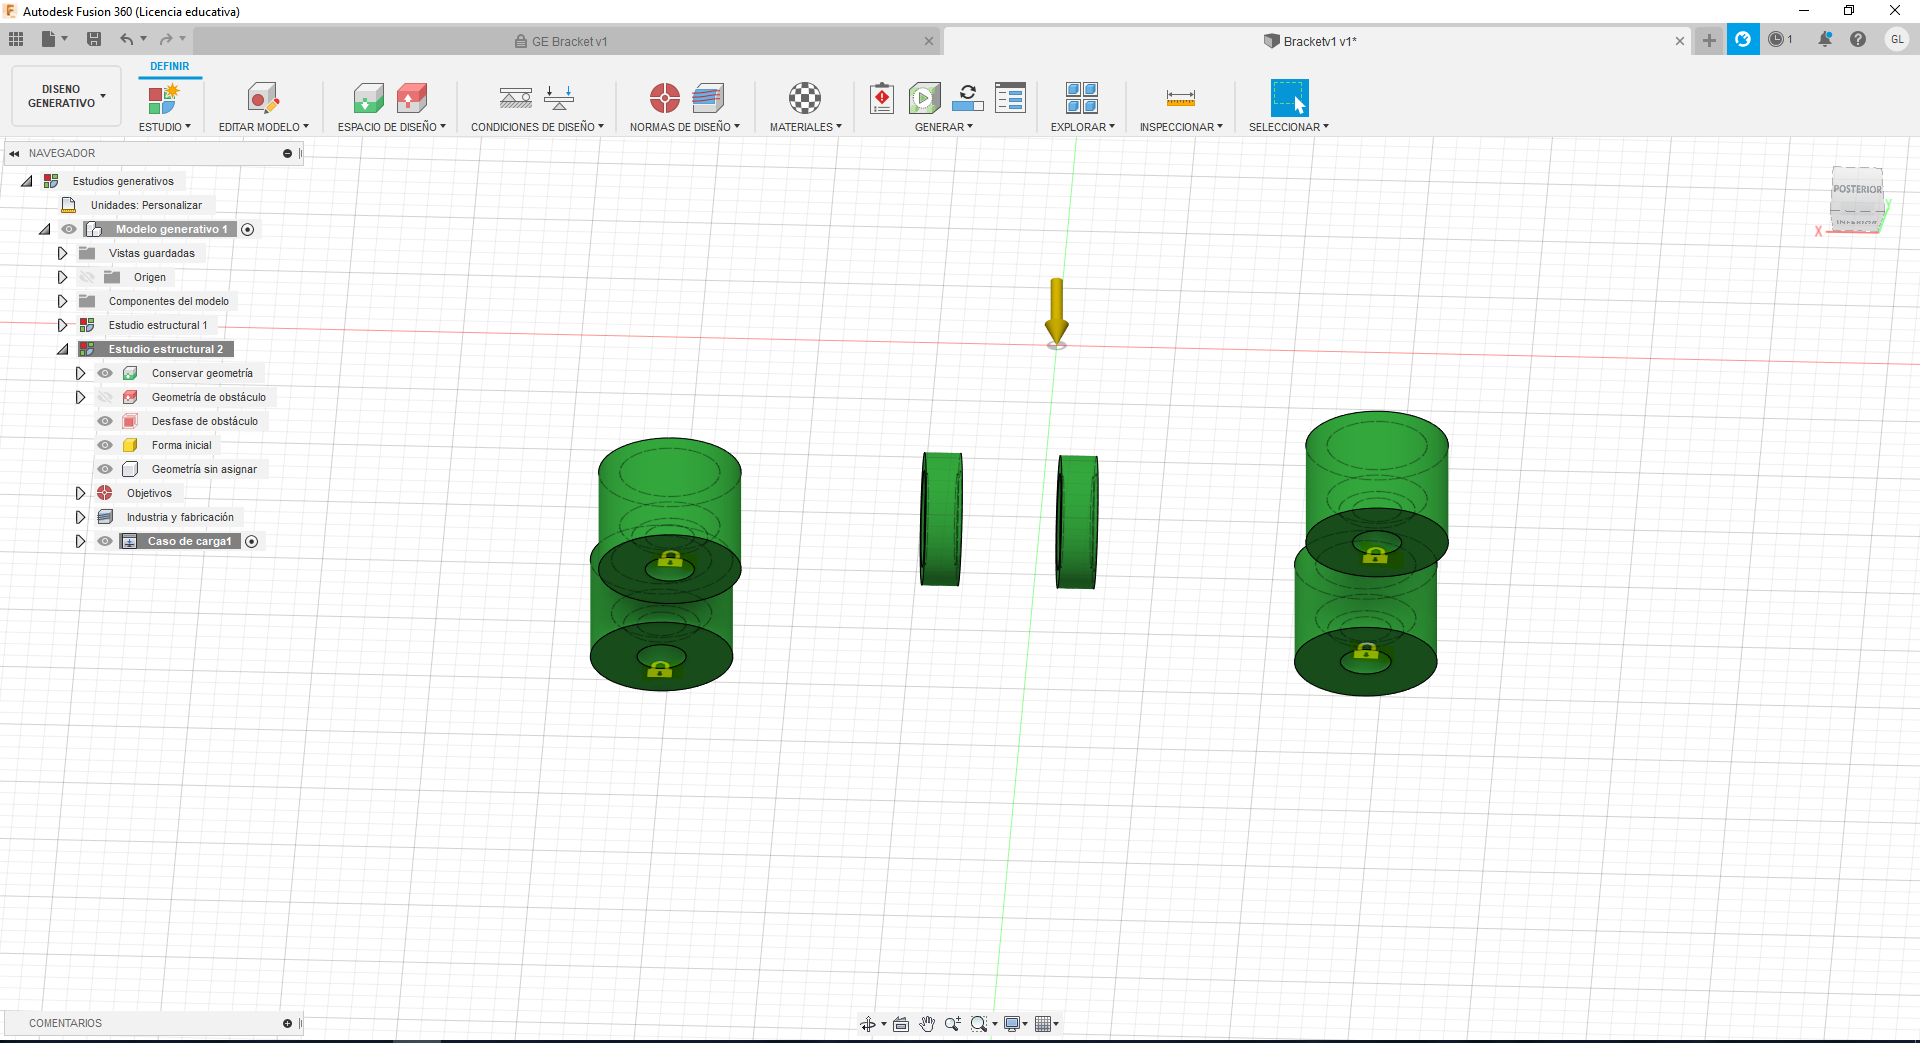
Task: Activate the Select tool icon
Action: click(1289, 98)
